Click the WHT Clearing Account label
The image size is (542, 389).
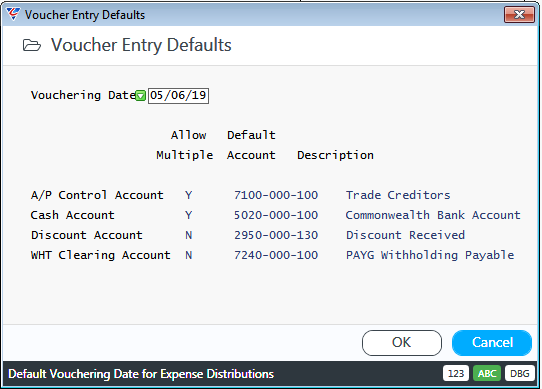coord(101,256)
